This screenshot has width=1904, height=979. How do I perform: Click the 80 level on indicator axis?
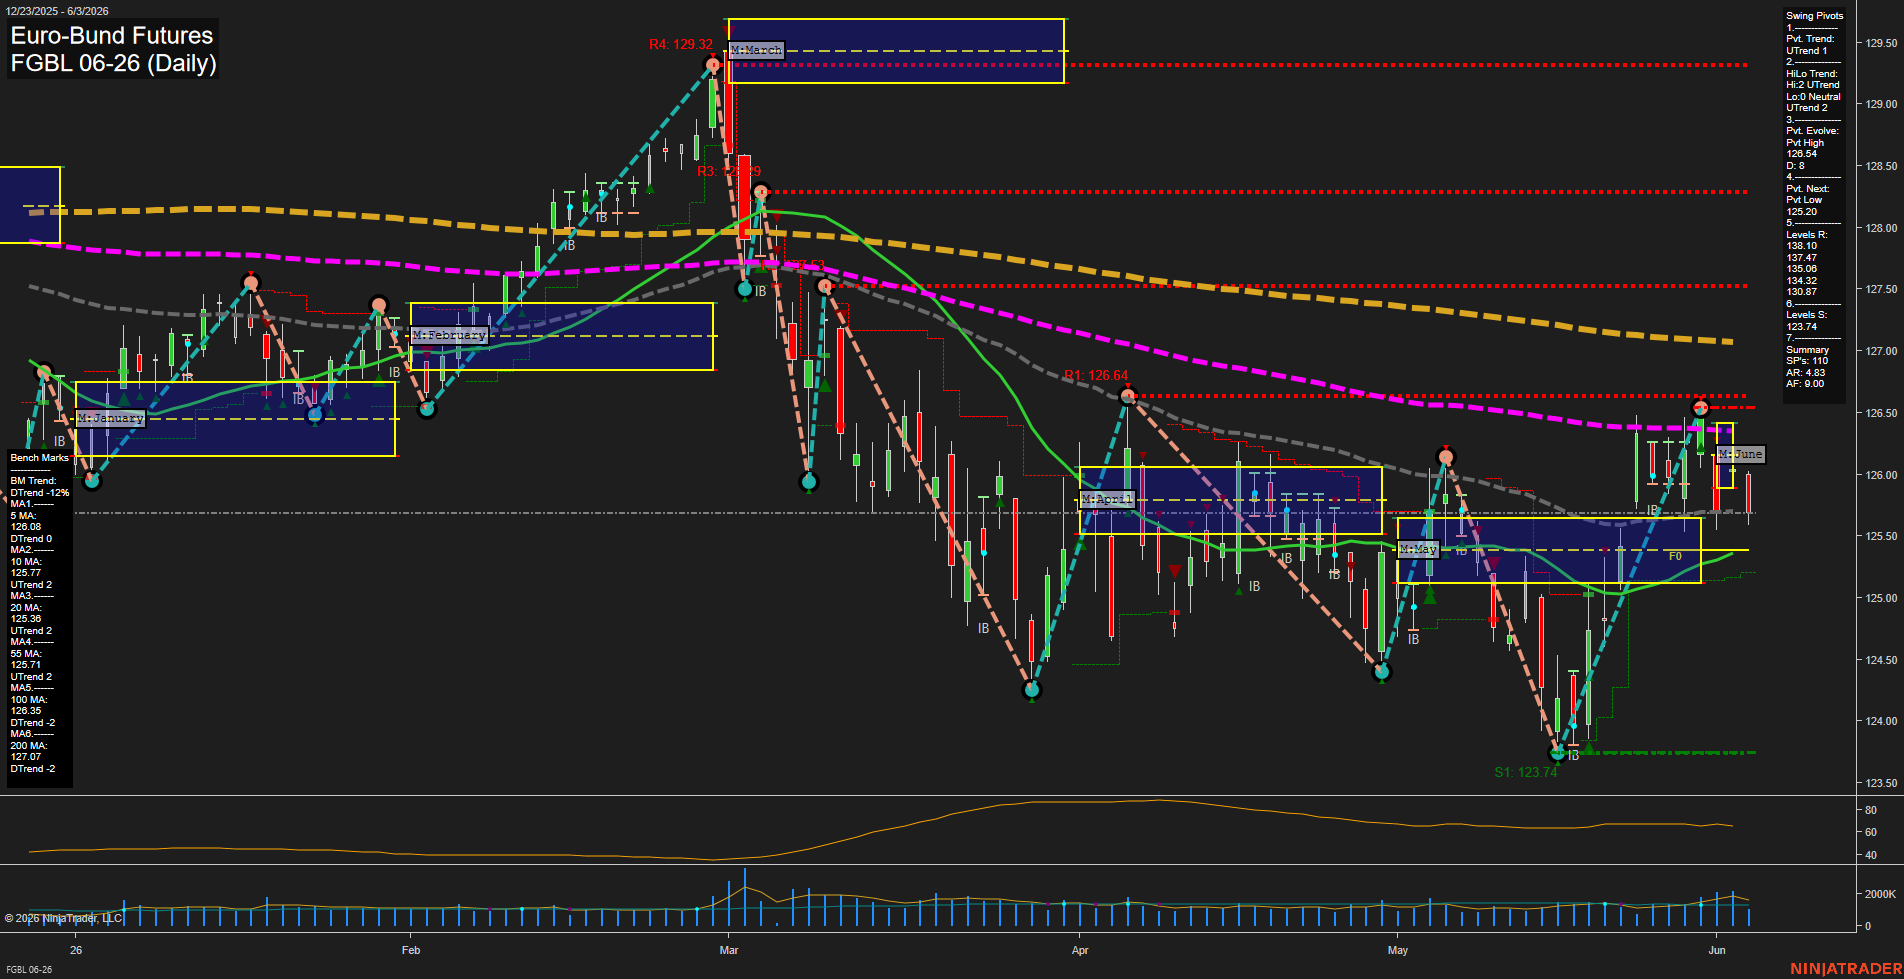tap(1871, 810)
